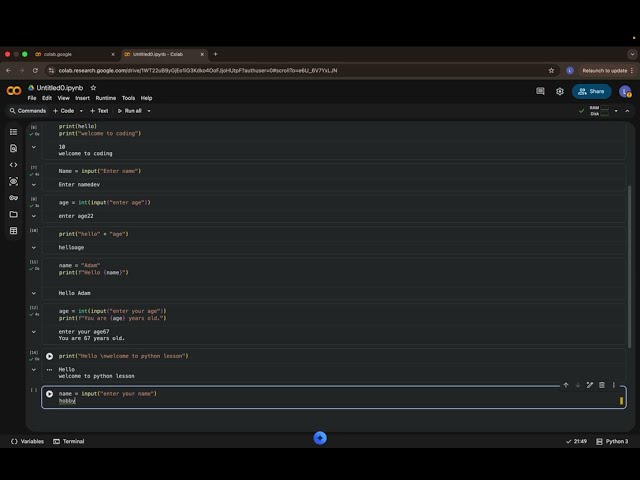Open output options dots for Hello output

pos(49,370)
